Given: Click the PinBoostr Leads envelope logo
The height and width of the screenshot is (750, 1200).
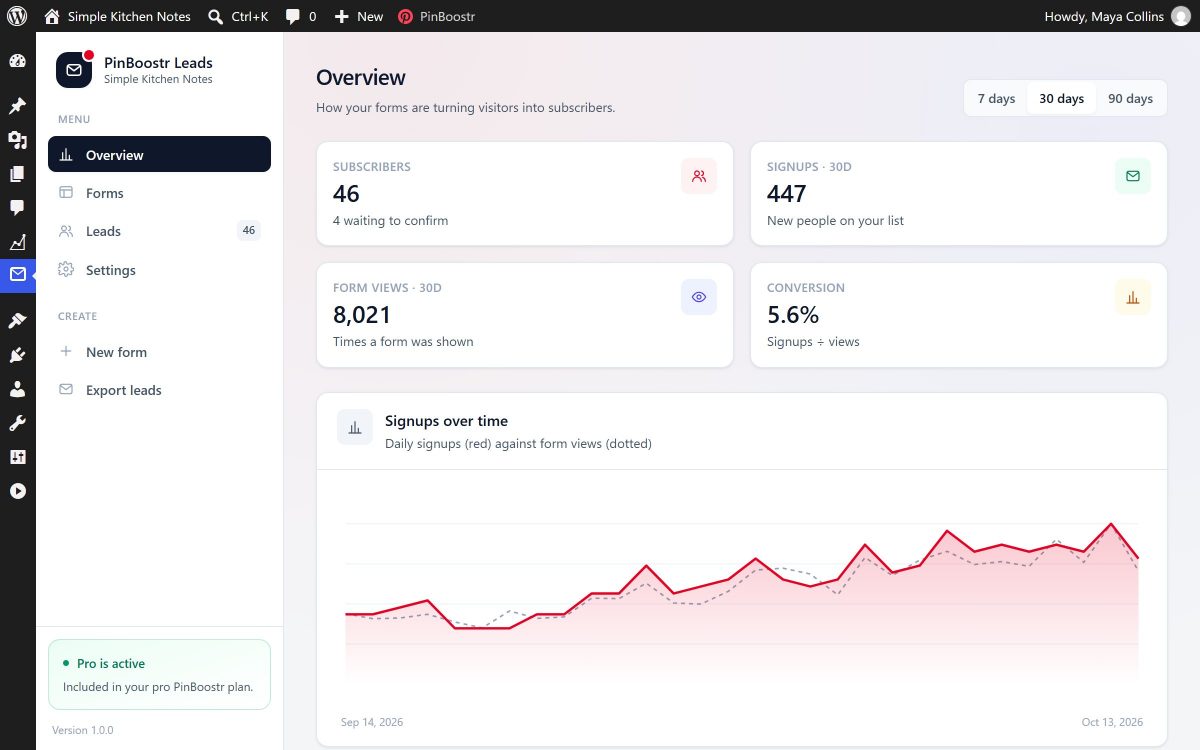Looking at the screenshot, I should (x=74, y=70).
